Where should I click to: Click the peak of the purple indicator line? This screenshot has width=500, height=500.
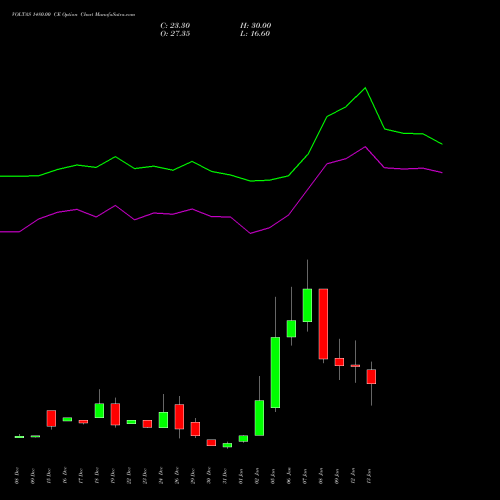(365, 147)
